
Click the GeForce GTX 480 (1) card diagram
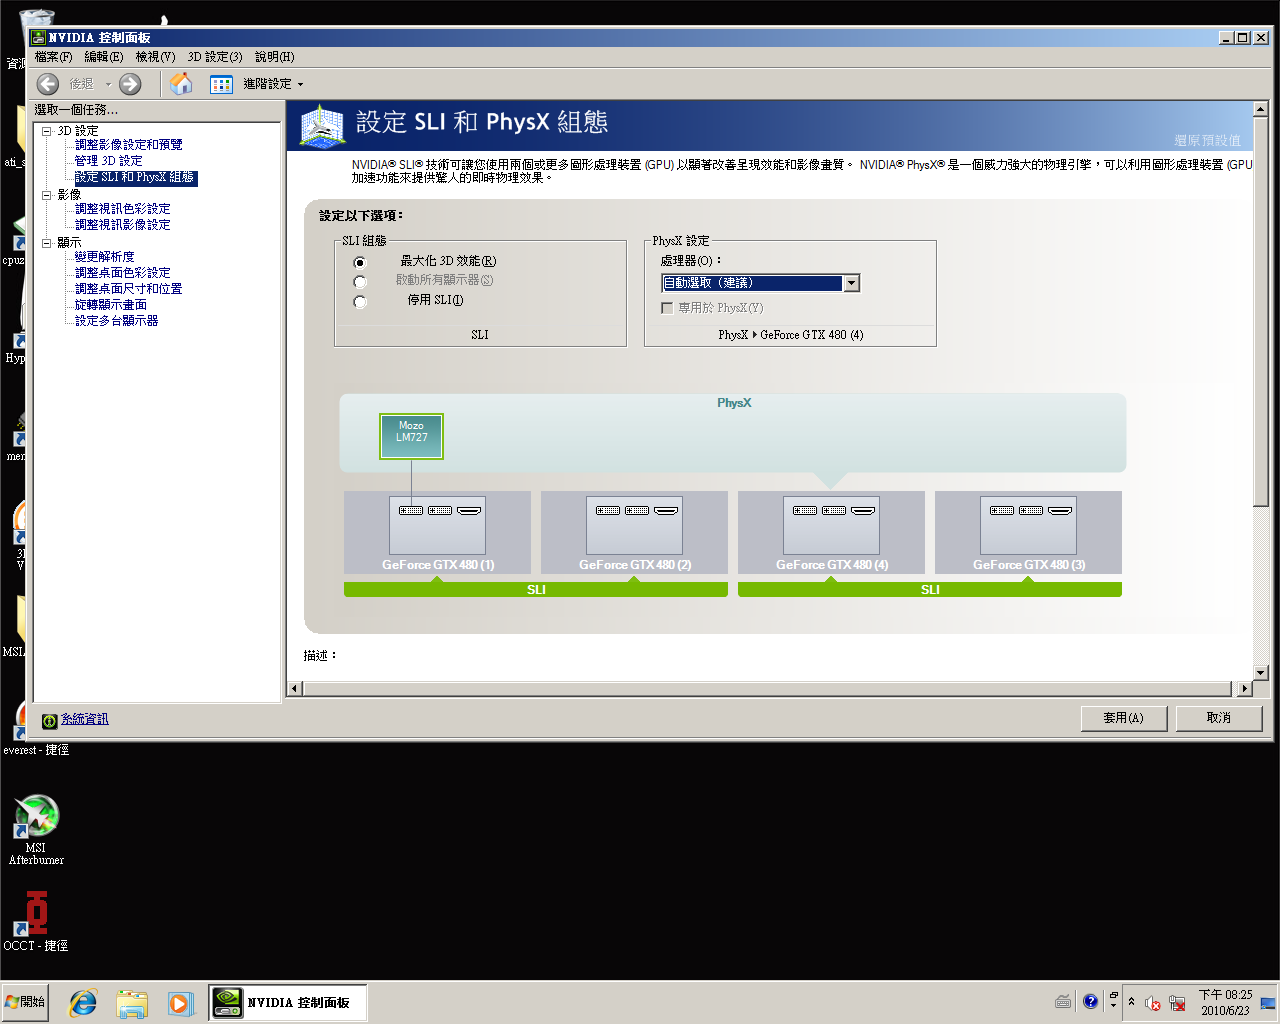tap(437, 532)
